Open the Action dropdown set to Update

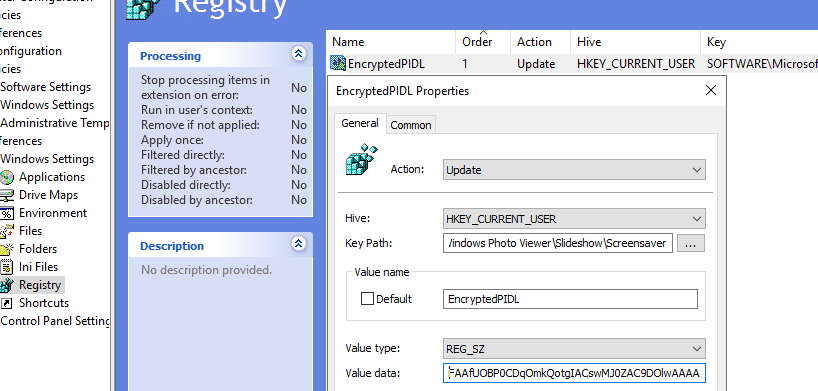pyautogui.click(x=574, y=170)
